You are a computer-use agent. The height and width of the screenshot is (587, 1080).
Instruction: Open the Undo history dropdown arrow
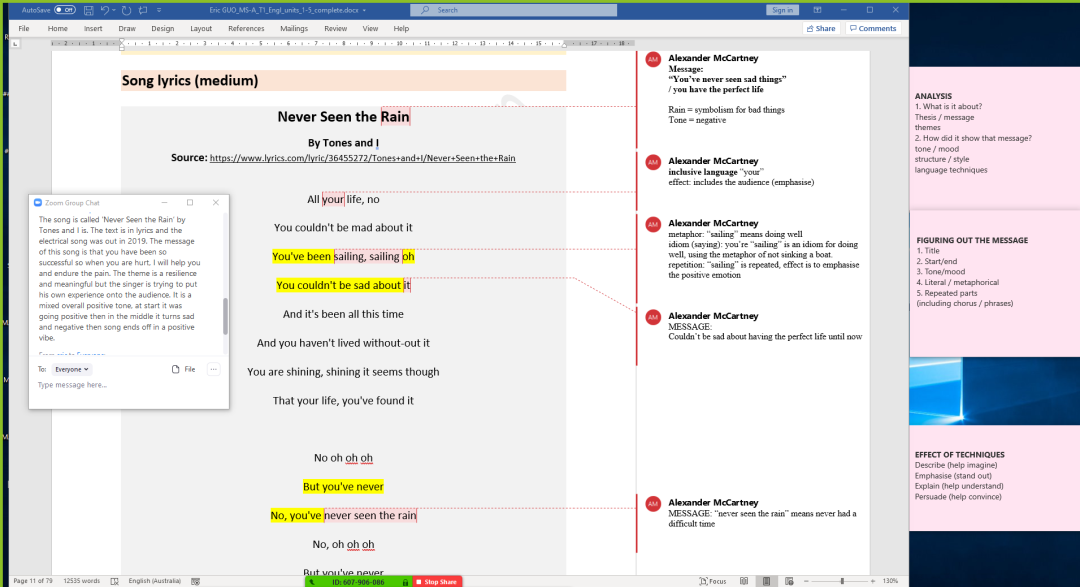tap(114, 10)
